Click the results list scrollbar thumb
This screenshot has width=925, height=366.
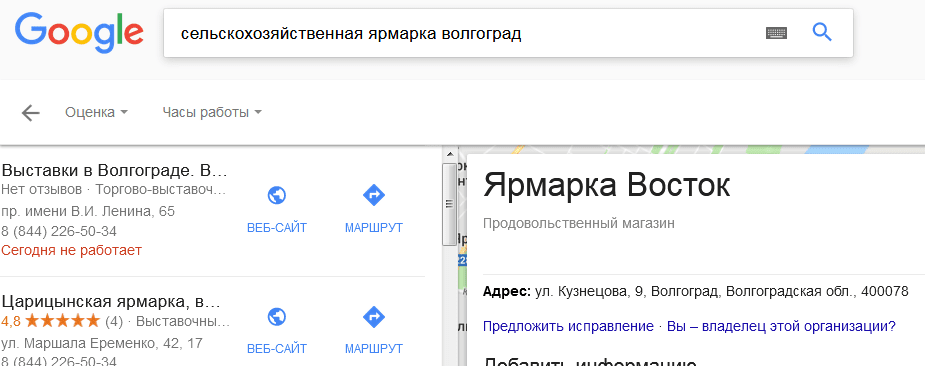pos(450,204)
